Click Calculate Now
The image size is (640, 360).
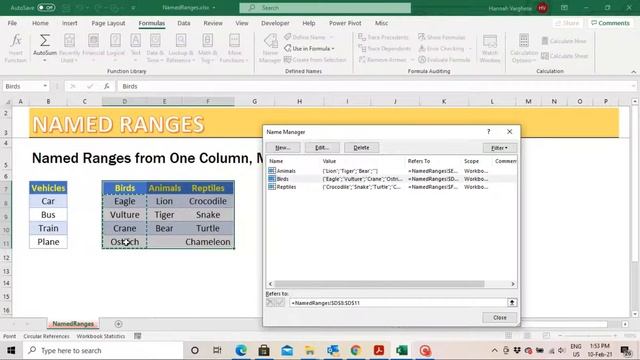[x=564, y=41]
